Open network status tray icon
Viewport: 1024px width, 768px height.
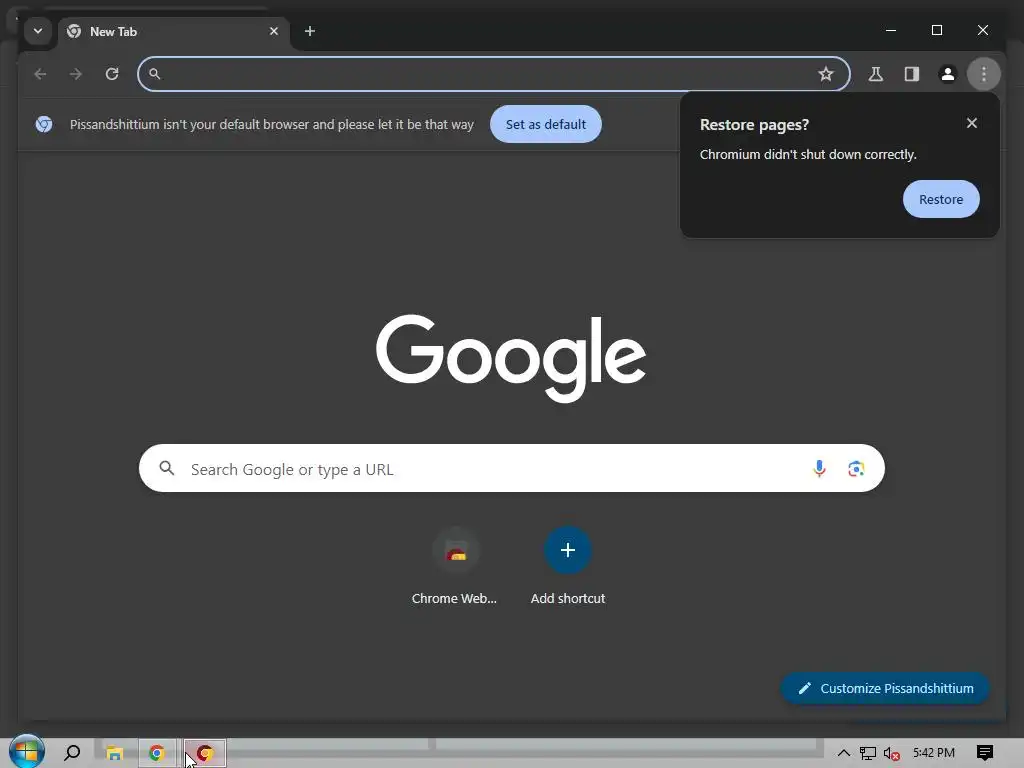pyautogui.click(x=867, y=753)
